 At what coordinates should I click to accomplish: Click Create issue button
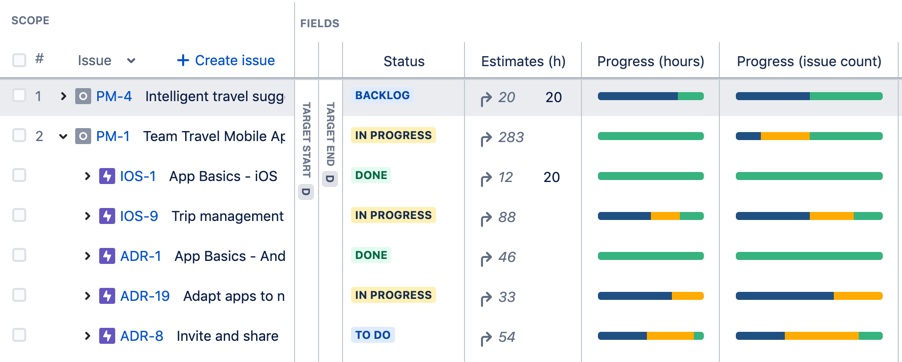tap(226, 60)
